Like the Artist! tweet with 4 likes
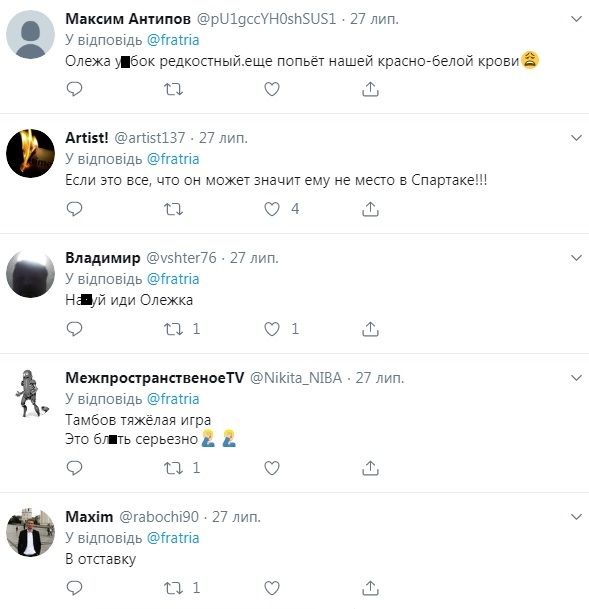589x609 pixels. tap(272, 209)
